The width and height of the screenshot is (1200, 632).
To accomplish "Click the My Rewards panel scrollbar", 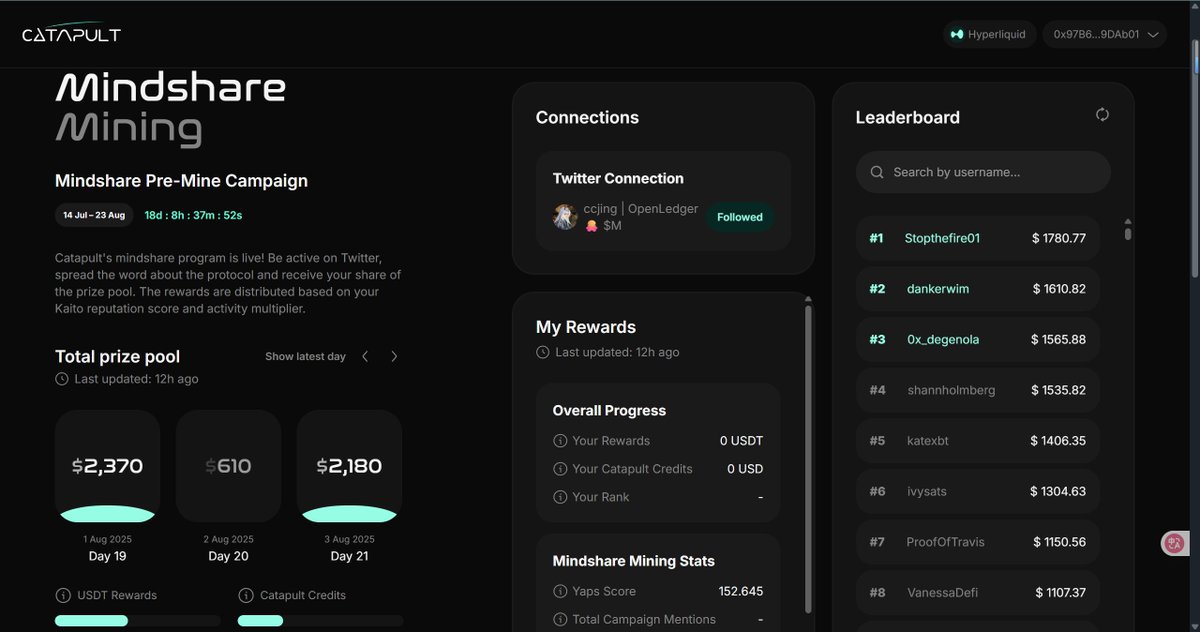I will (x=808, y=460).
